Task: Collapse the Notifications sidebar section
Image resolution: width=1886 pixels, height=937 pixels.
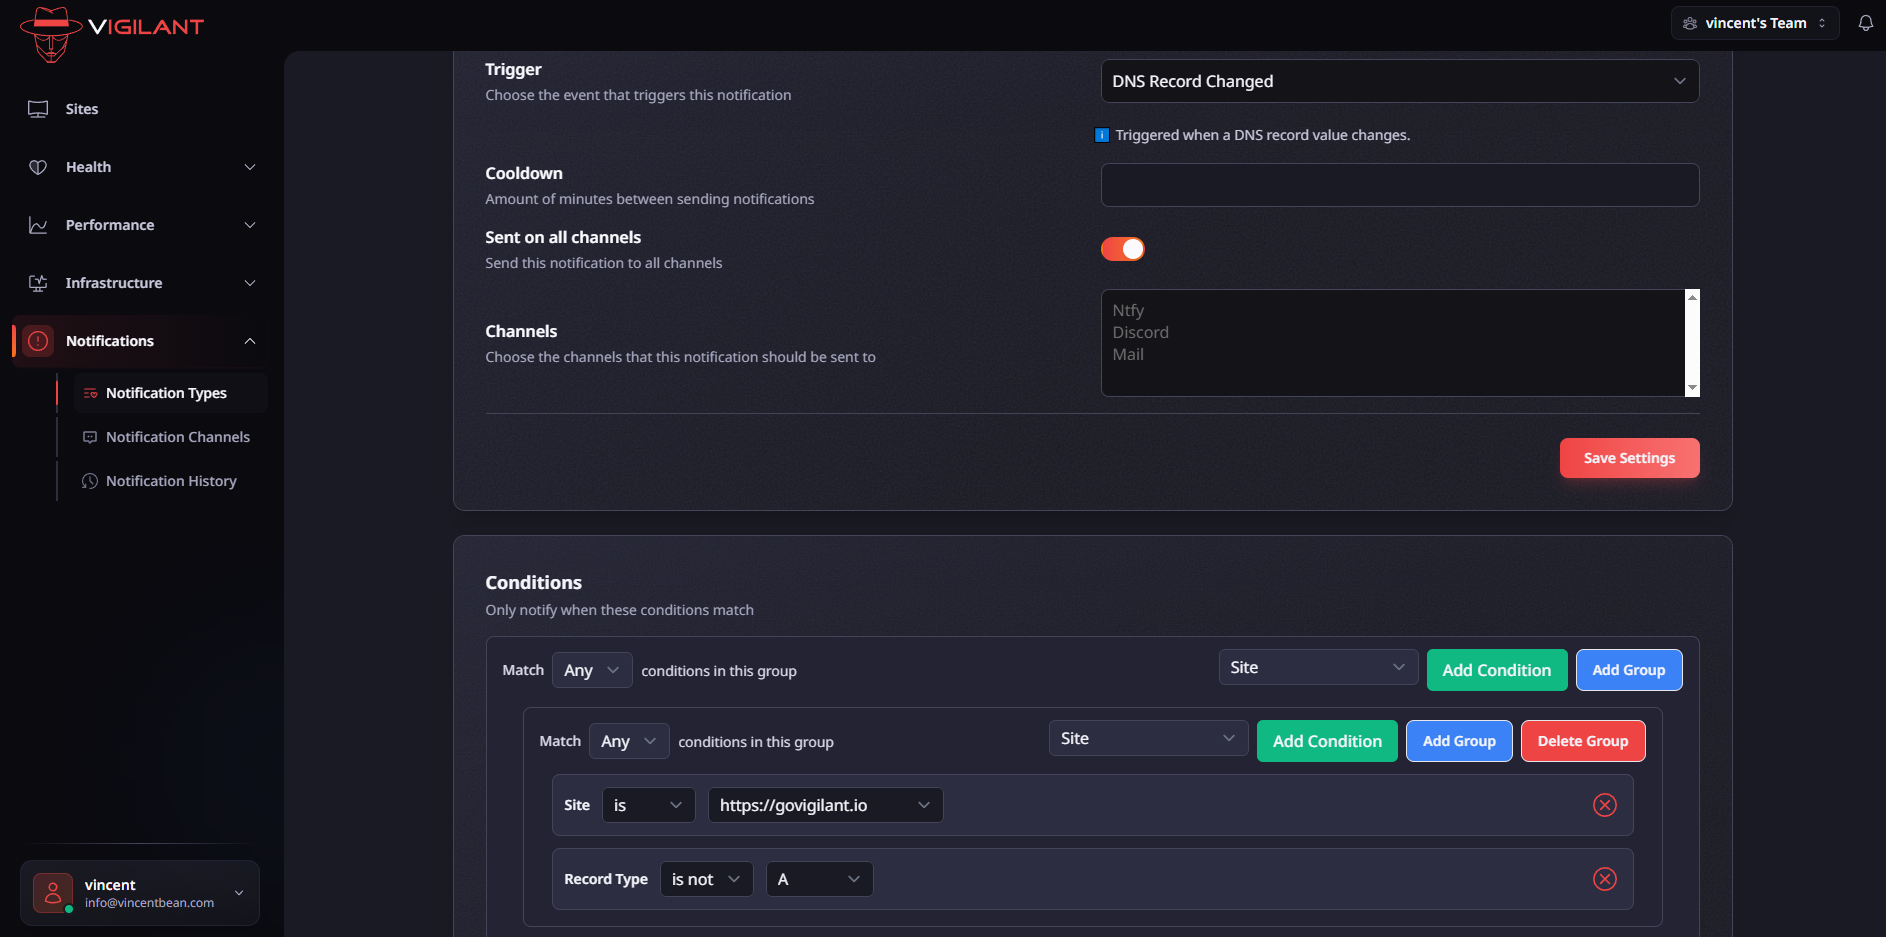Action: [250, 341]
